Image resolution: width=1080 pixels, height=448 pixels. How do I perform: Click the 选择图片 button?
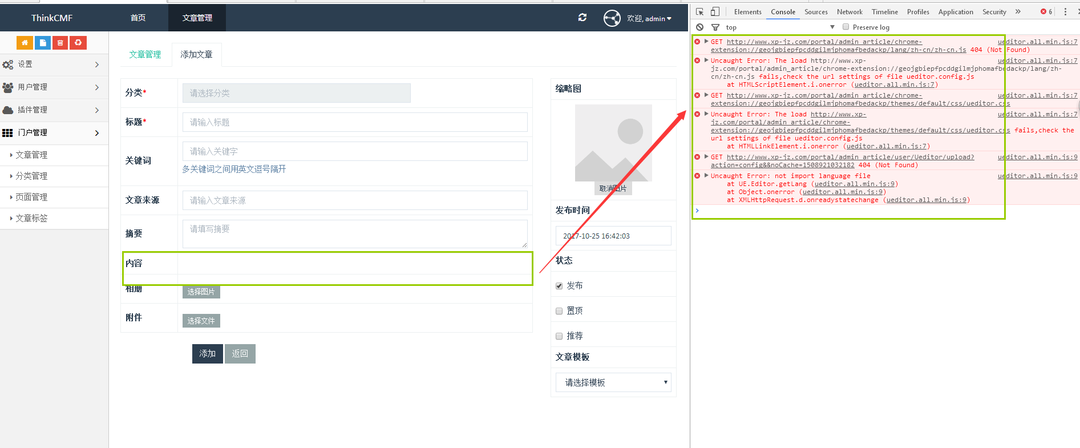coord(201,292)
